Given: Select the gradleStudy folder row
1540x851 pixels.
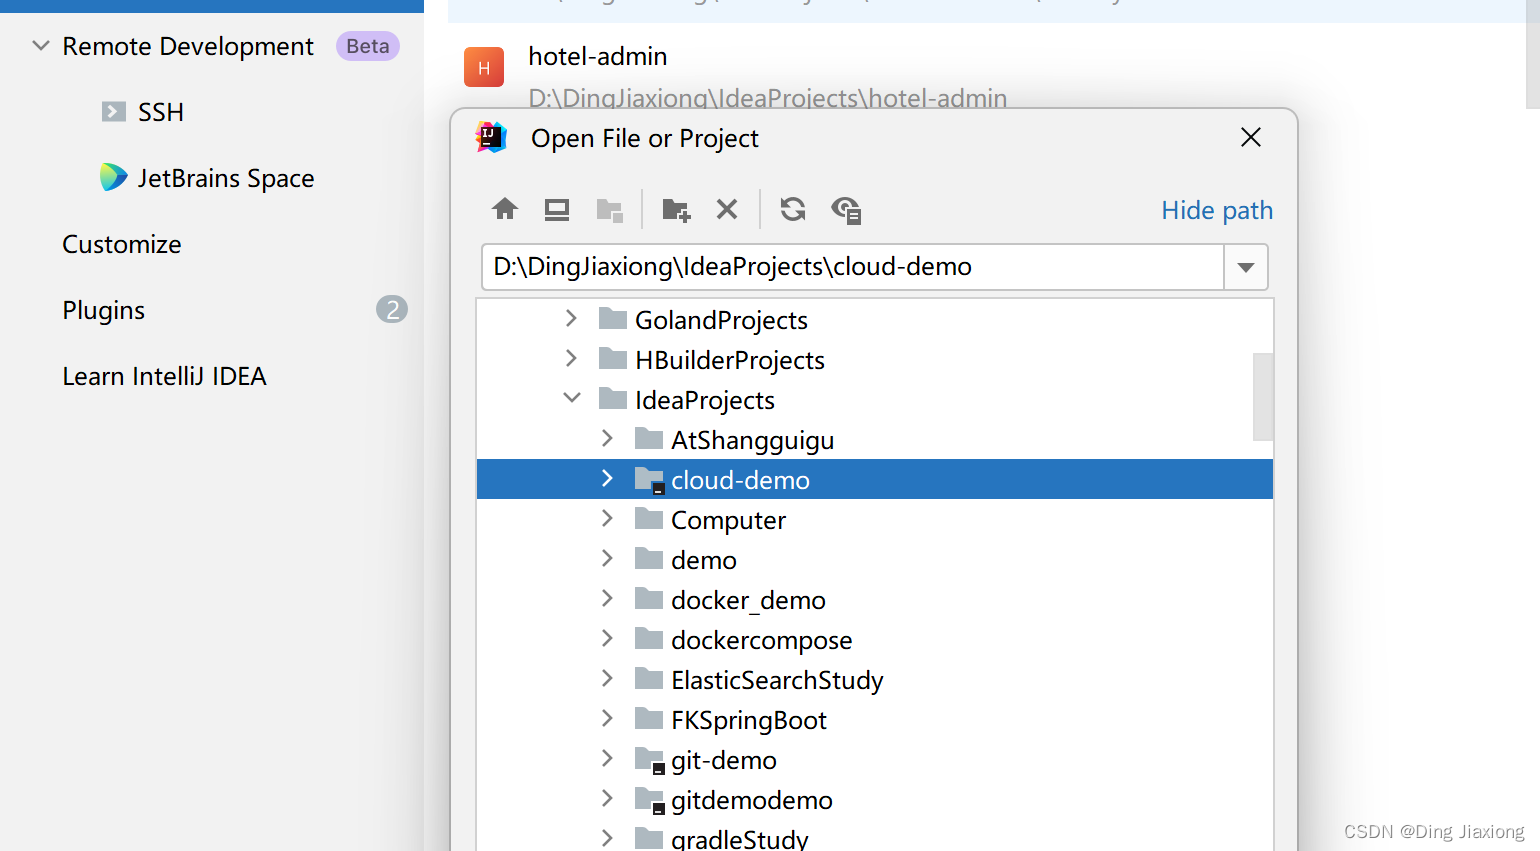Looking at the screenshot, I should [x=875, y=838].
